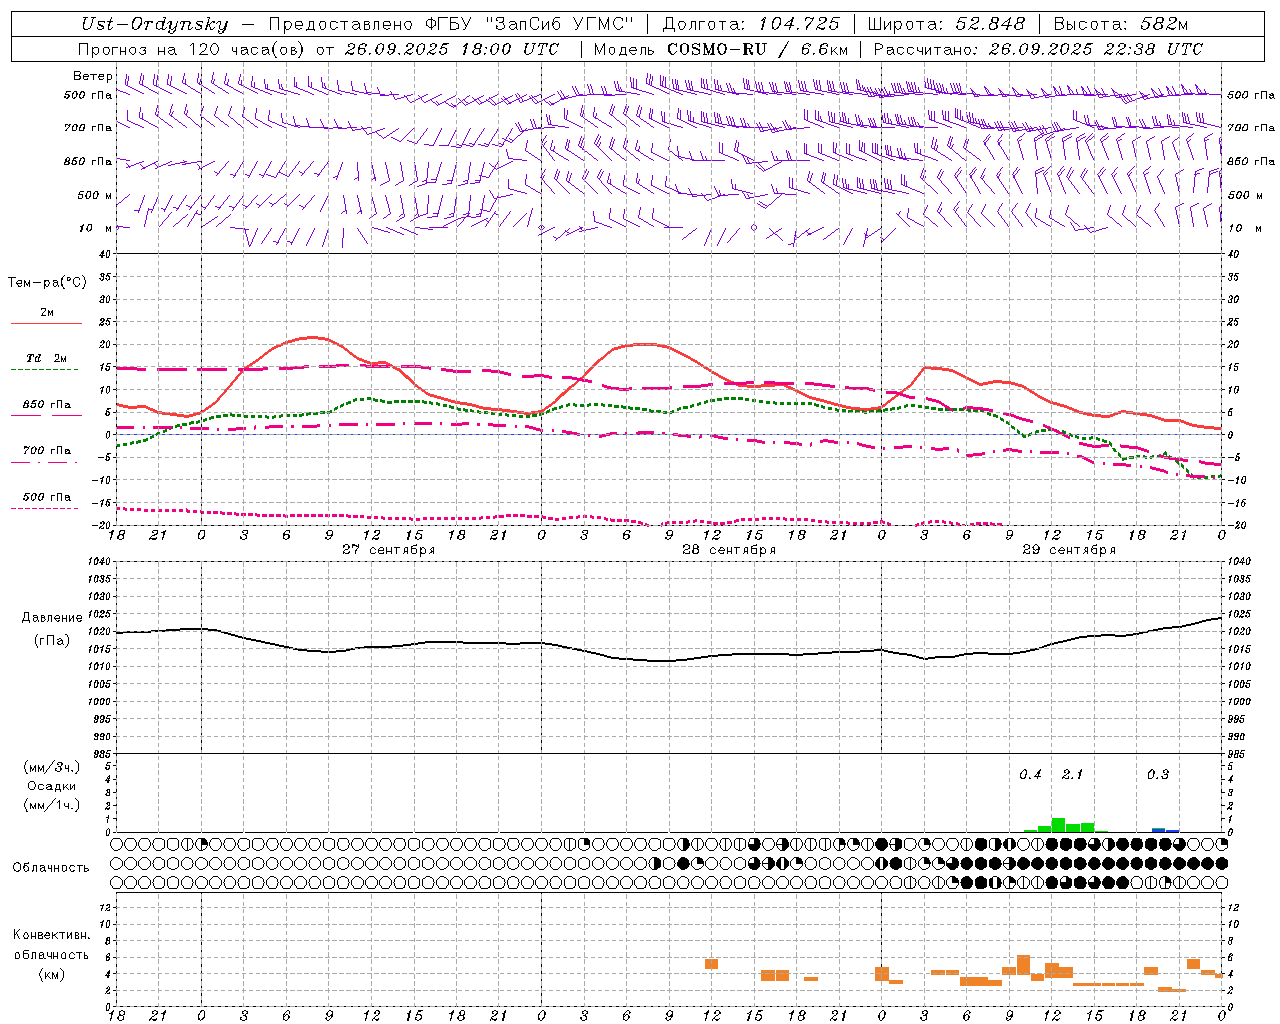1280x1024 pixels.
Task: Select the Td 2м dew point legend entry
Action: [46, 358]
